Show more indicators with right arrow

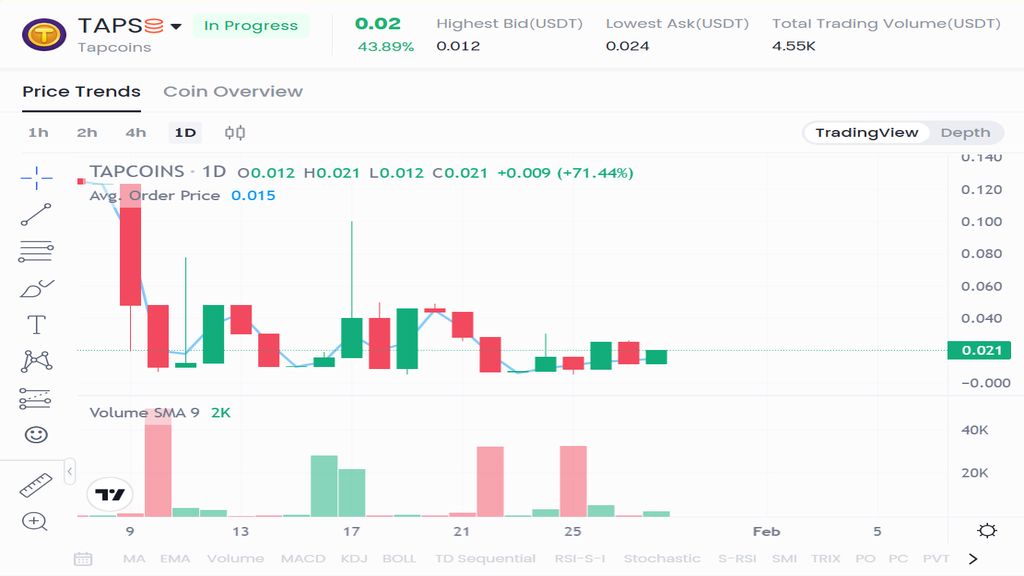pyautogui.click(x=973, y=559)
